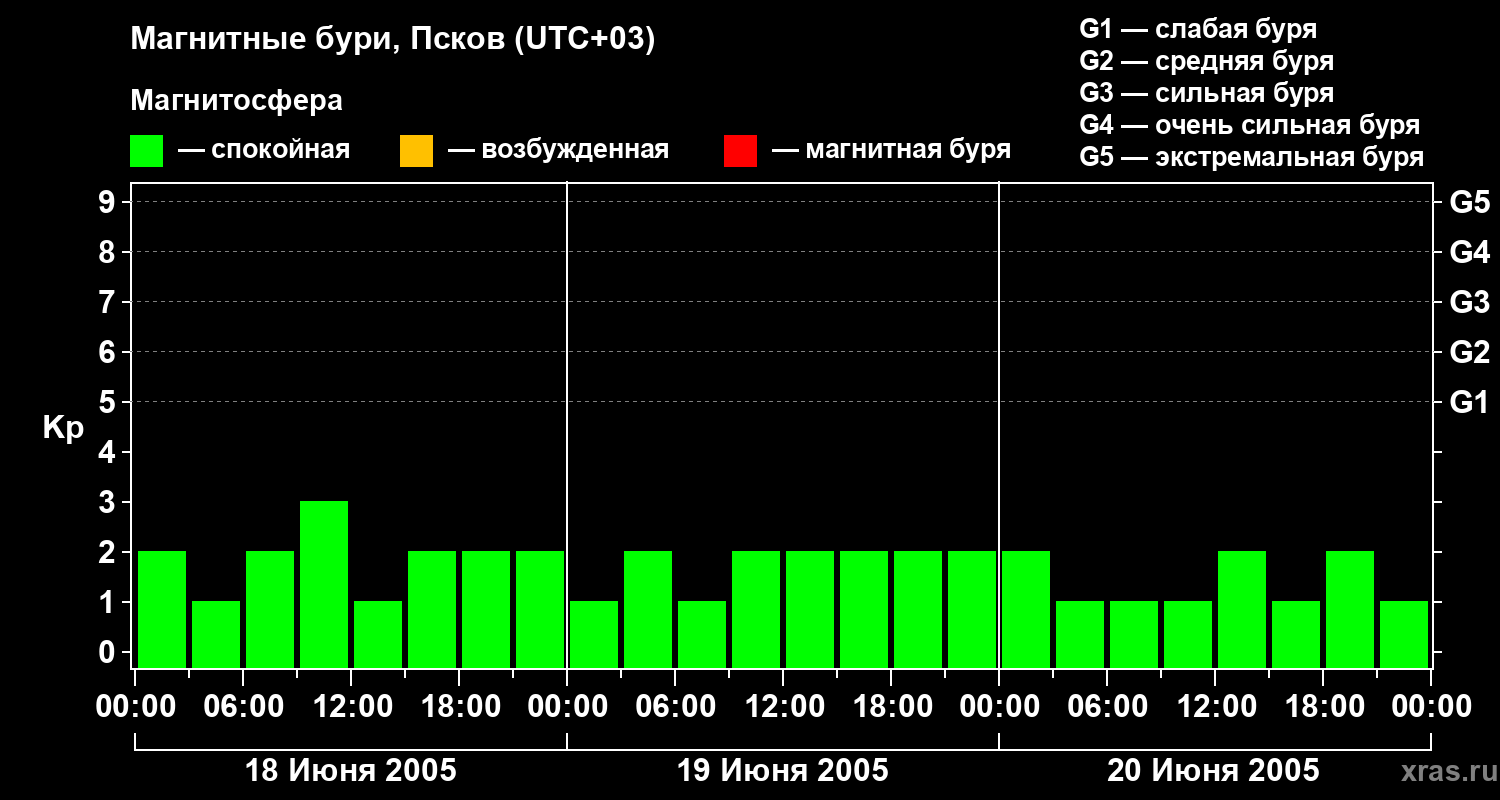This screenshot has width=1500, height=800.
Task: Click the 00:00–03:00 bar on 19 June
Action: point(594,634)
